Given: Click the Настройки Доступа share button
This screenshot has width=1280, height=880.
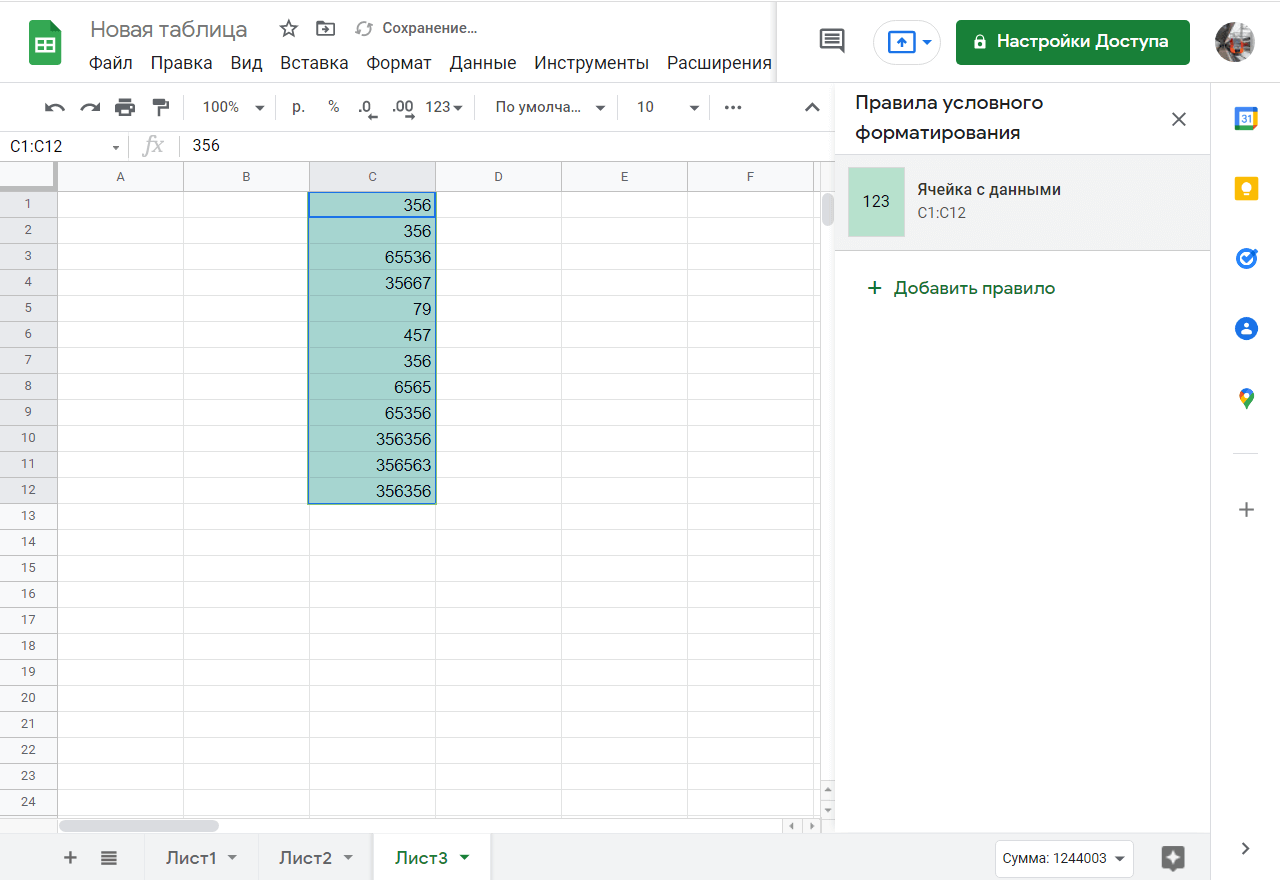Looking at the screenshot, I should point(1072,42).
